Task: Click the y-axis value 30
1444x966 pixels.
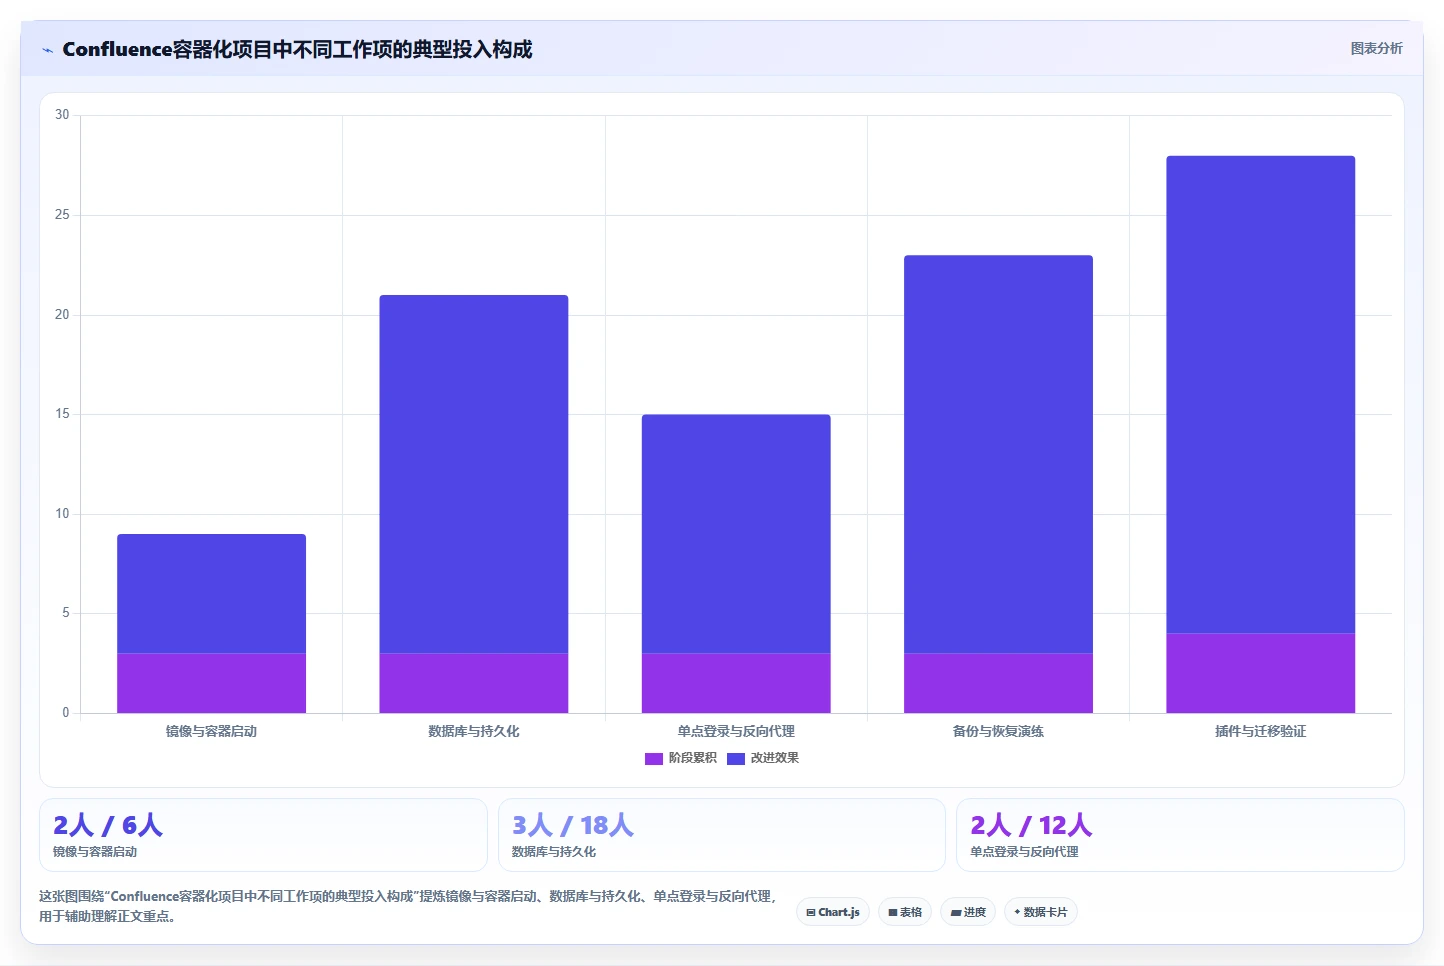Action: pyautogui.click(x=62, y=115)
